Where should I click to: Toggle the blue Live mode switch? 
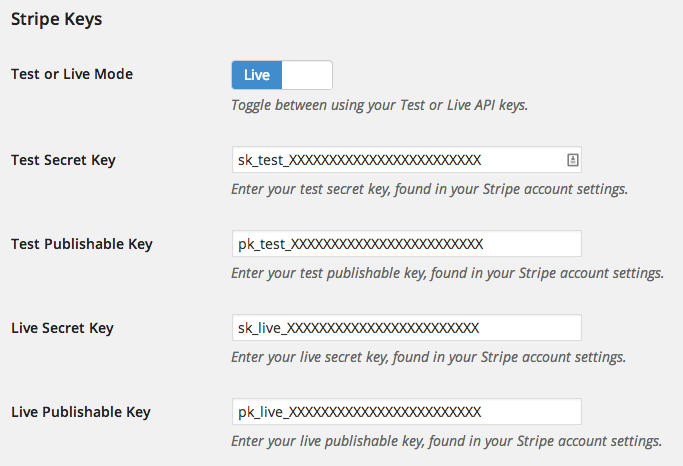(x=282, y=75)
